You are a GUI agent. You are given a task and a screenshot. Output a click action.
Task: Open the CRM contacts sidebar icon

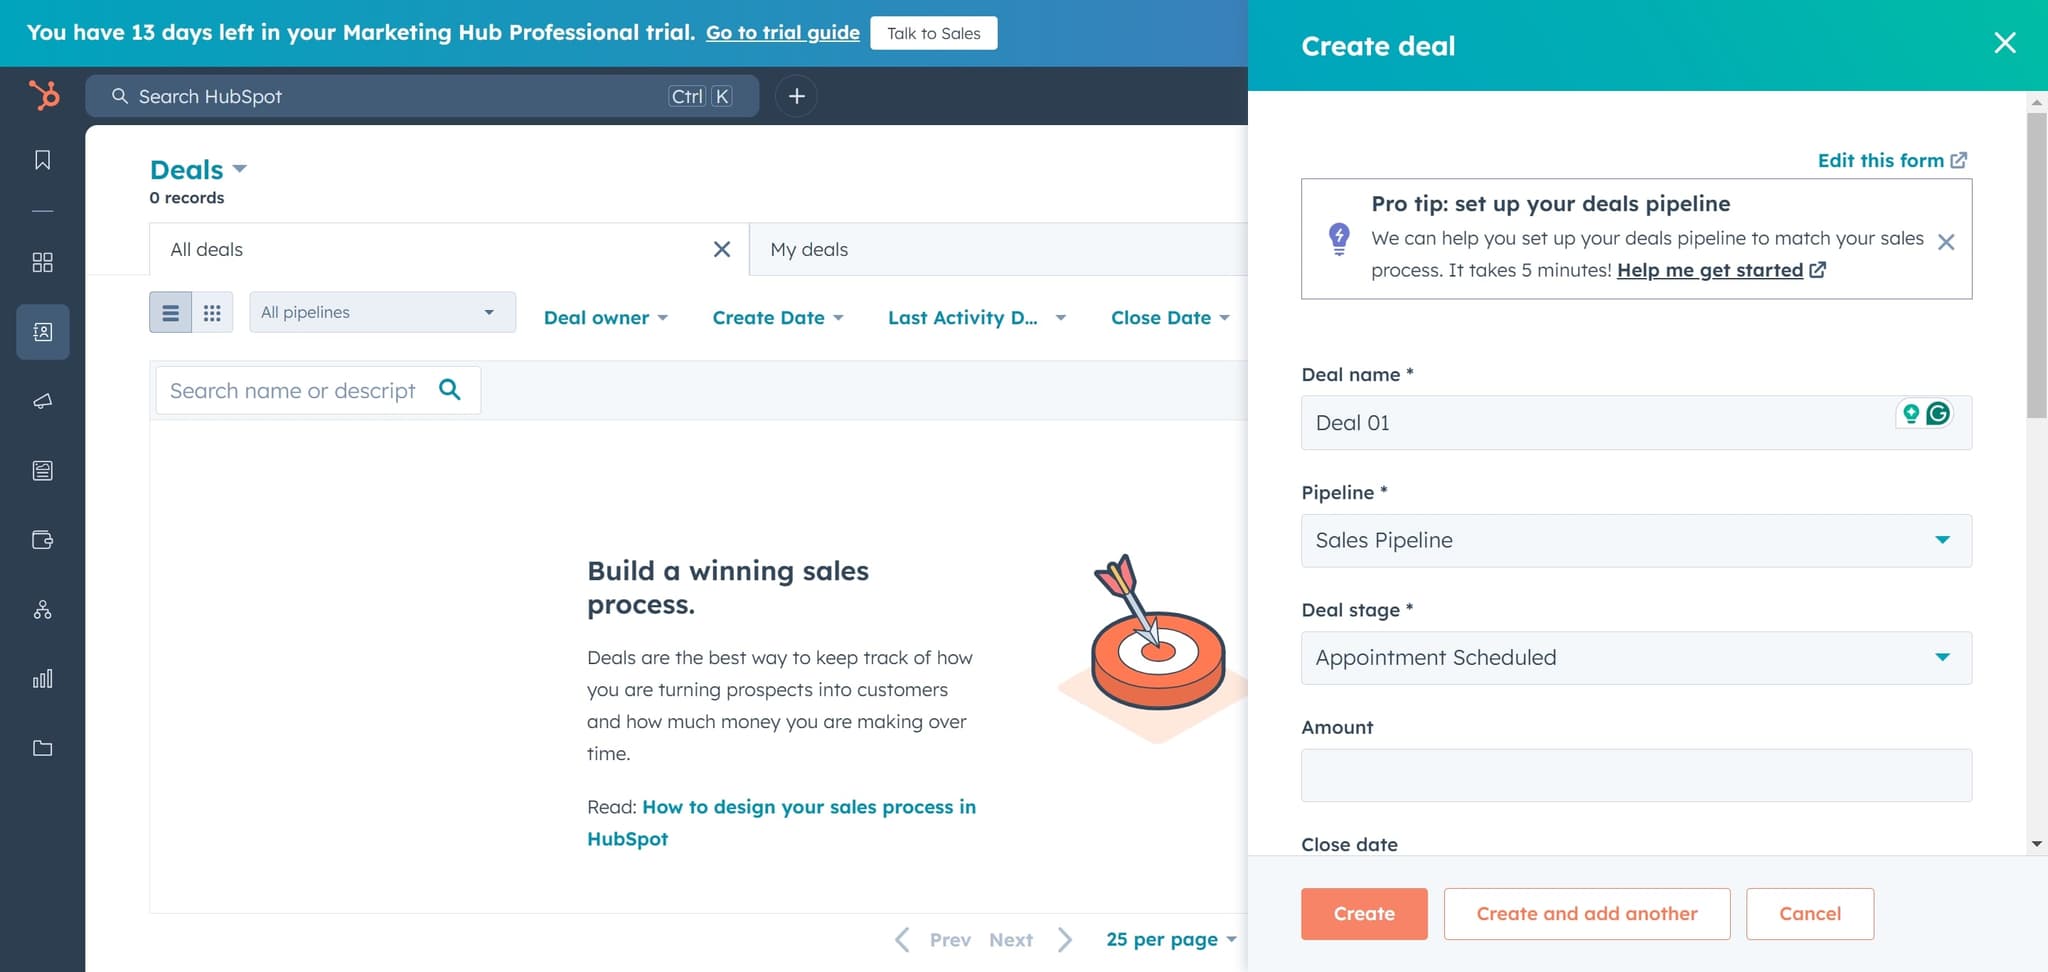coord(42,332)
